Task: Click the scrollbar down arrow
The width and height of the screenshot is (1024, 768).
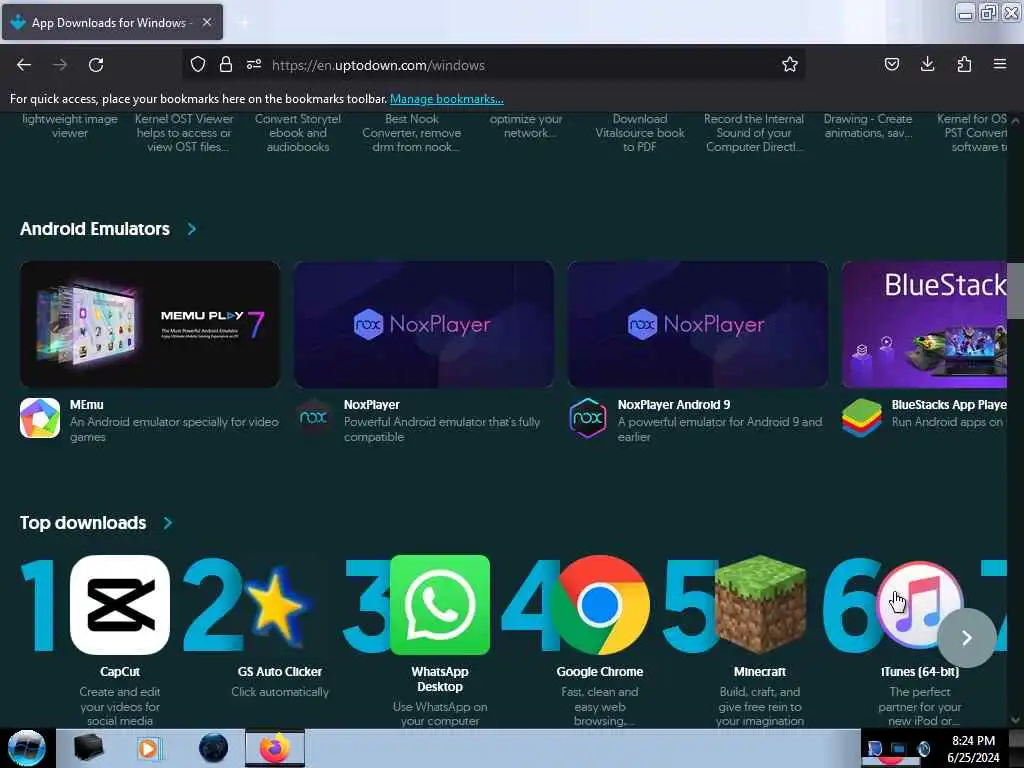Action: (1015, 720)
